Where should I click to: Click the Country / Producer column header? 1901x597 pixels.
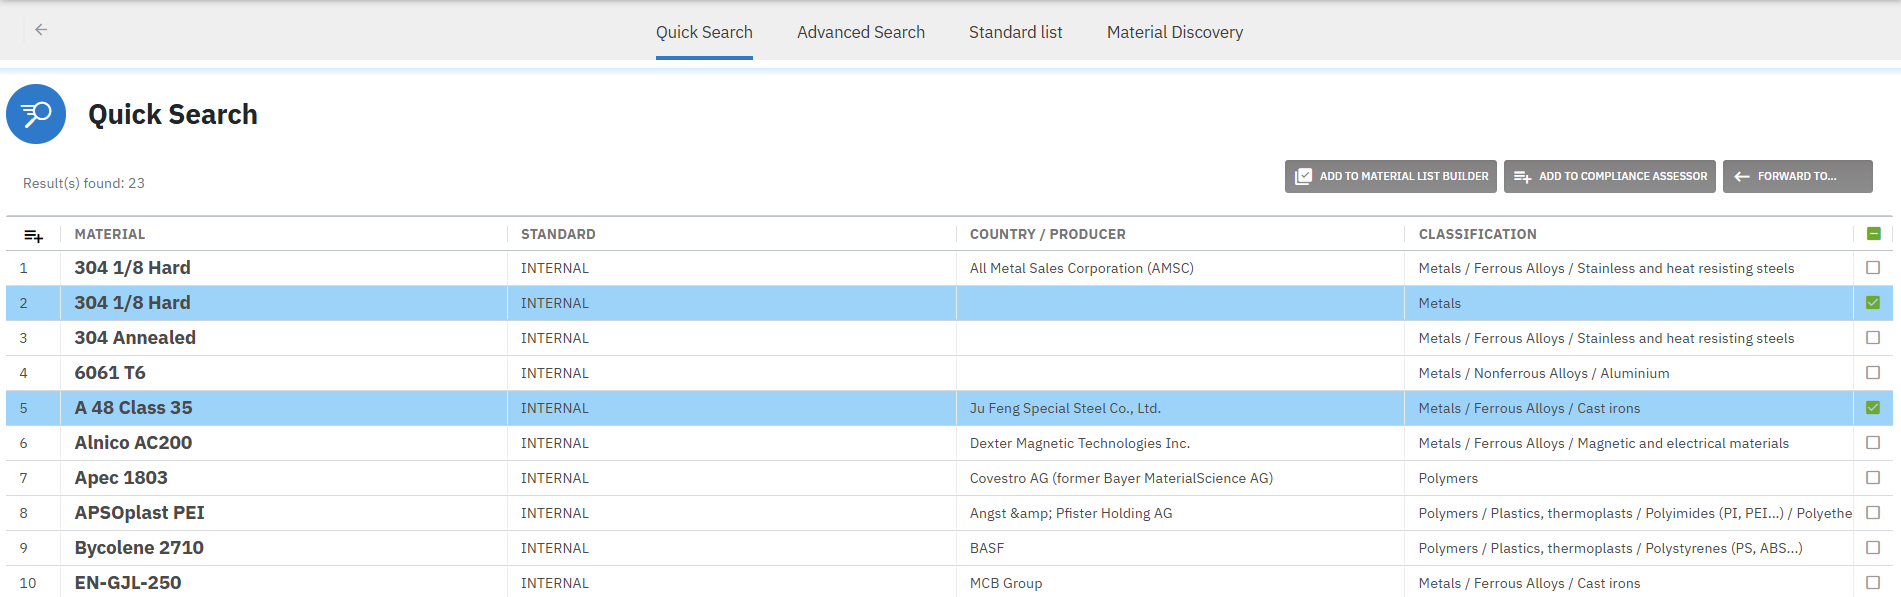point(1047,234)
